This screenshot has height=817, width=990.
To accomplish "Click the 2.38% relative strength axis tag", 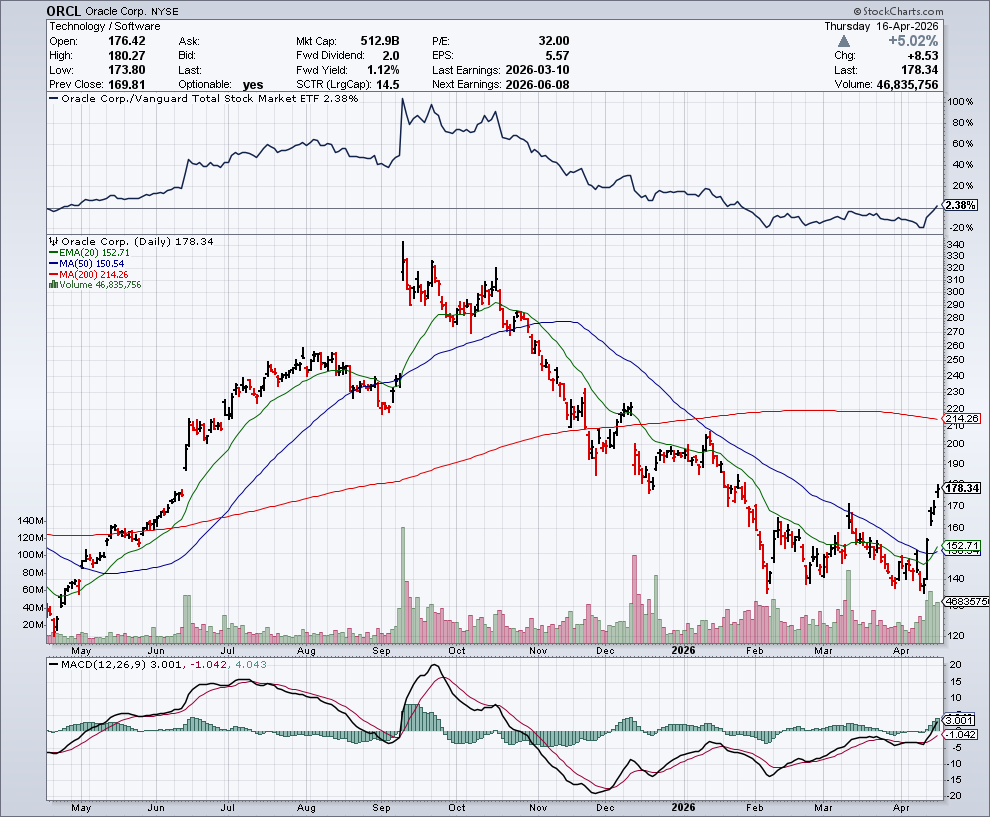I will coord(960,206).
